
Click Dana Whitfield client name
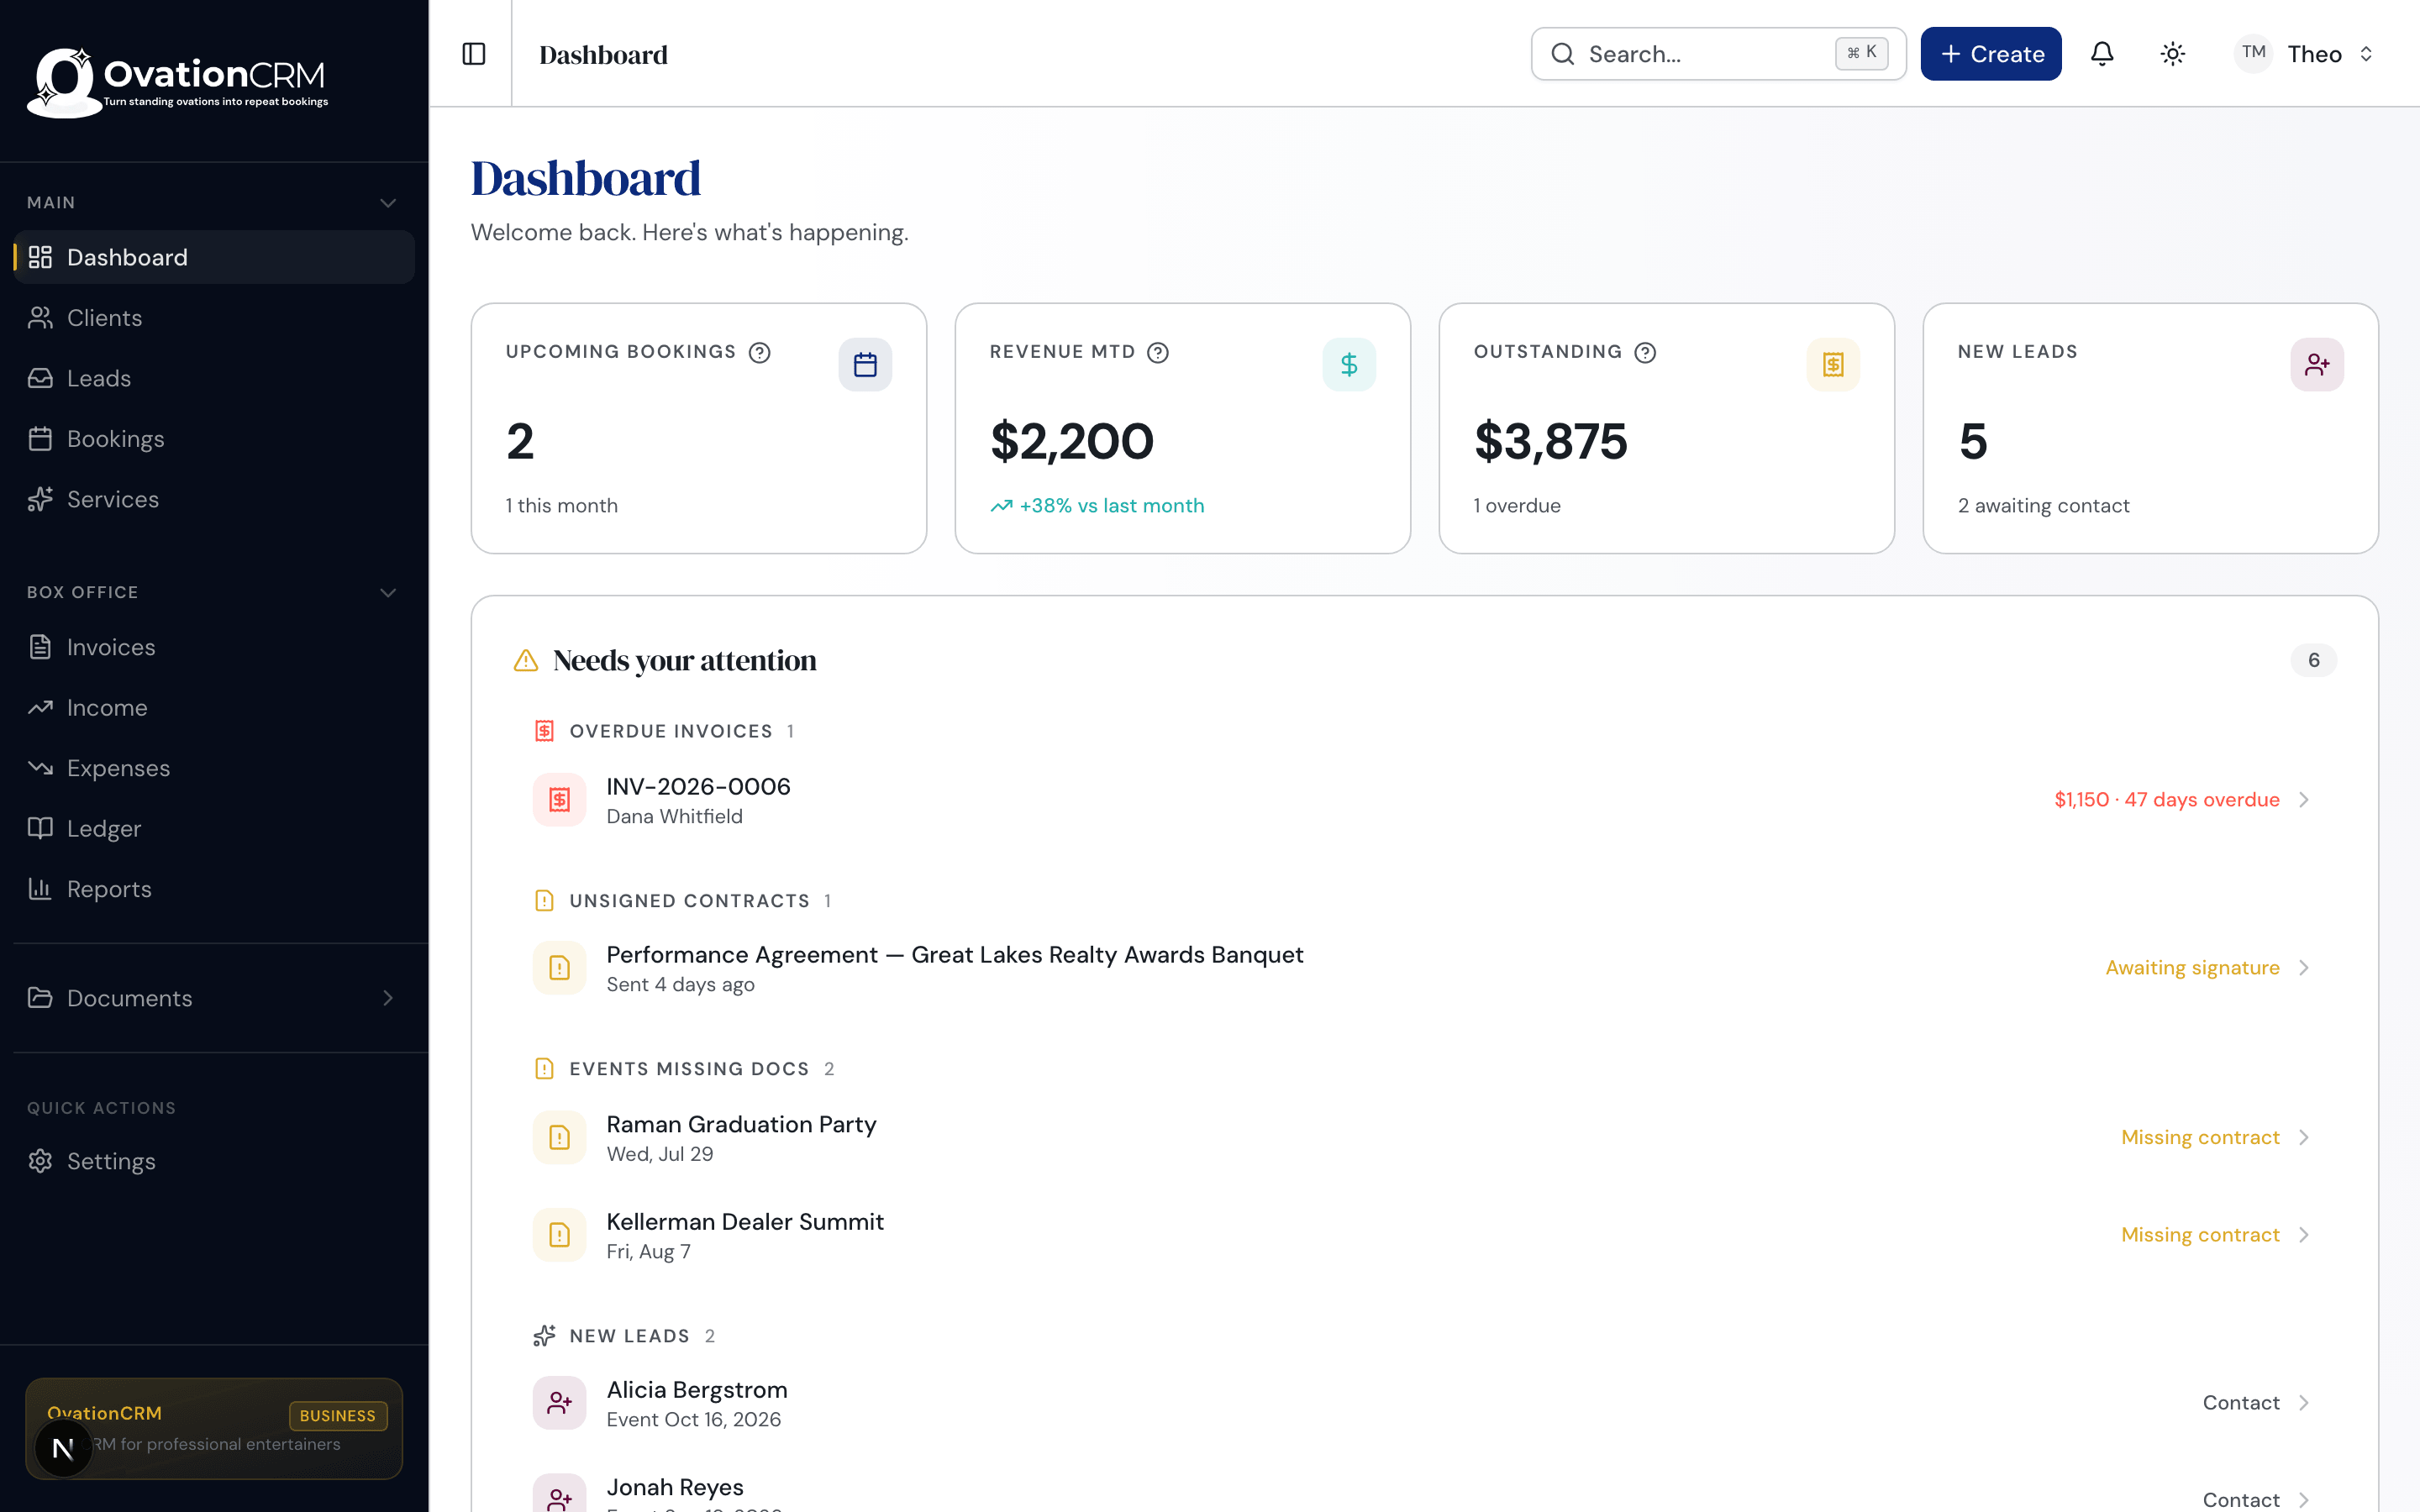[674, 817]
